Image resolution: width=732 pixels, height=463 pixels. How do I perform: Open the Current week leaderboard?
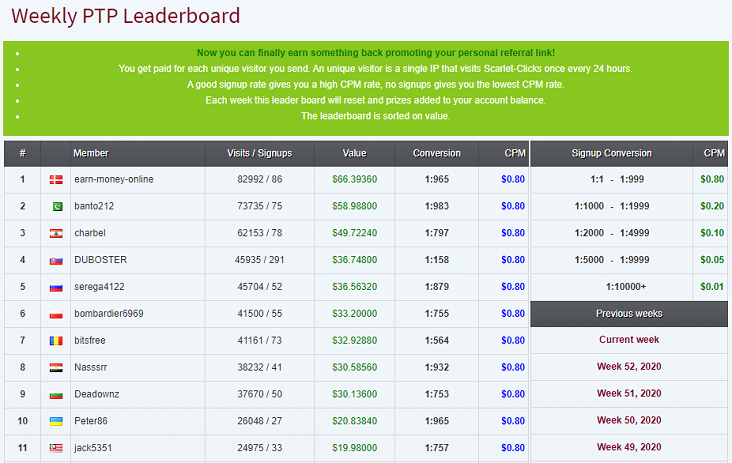point(628,340)
